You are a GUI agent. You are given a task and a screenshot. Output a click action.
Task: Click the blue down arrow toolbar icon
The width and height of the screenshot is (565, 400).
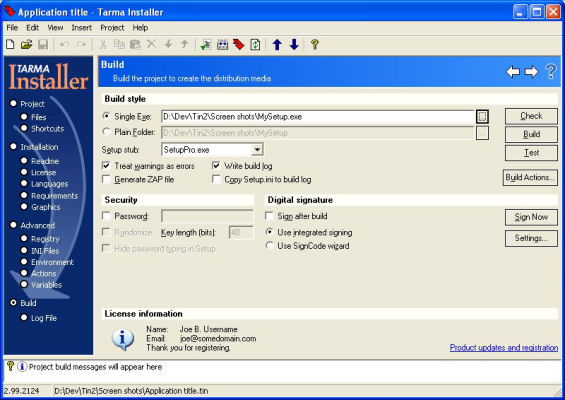(x=294, y=44)
